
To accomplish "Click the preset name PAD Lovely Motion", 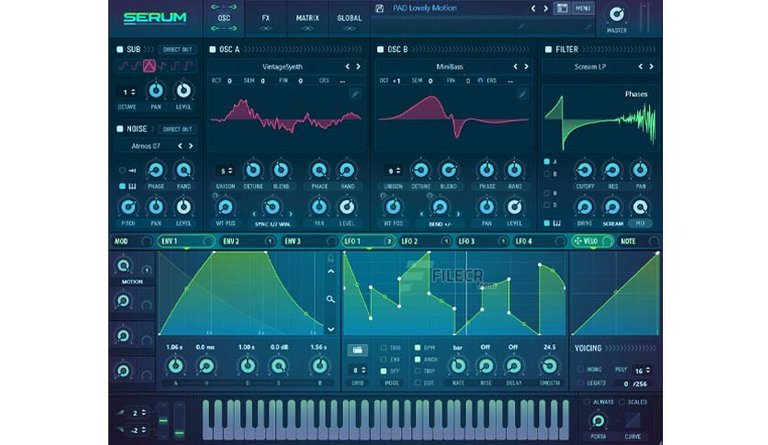I will pos(425,8).
